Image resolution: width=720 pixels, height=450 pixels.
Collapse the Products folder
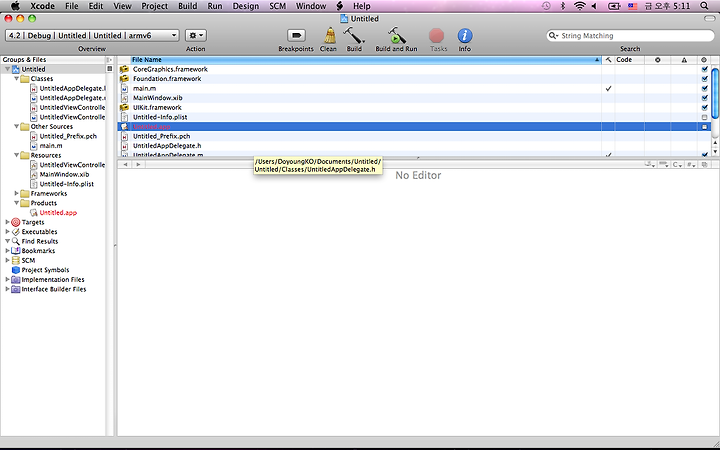tap(17, 203)
